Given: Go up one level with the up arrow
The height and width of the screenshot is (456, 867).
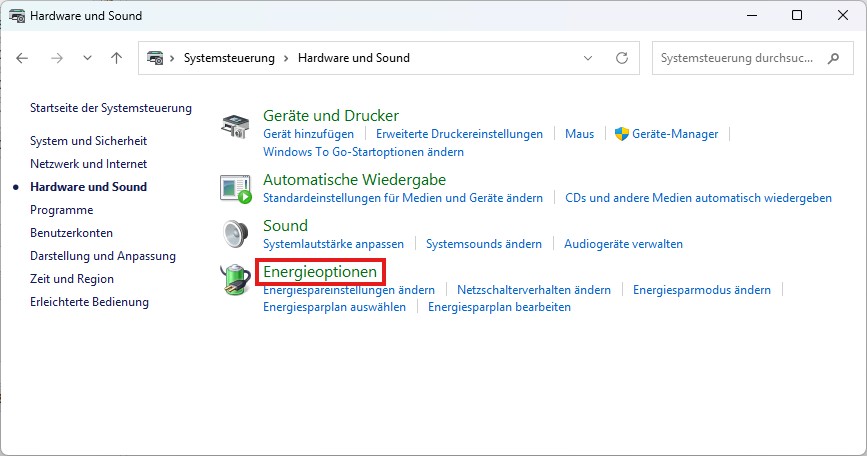Looking at the screenshot, I should coord(116,58).
